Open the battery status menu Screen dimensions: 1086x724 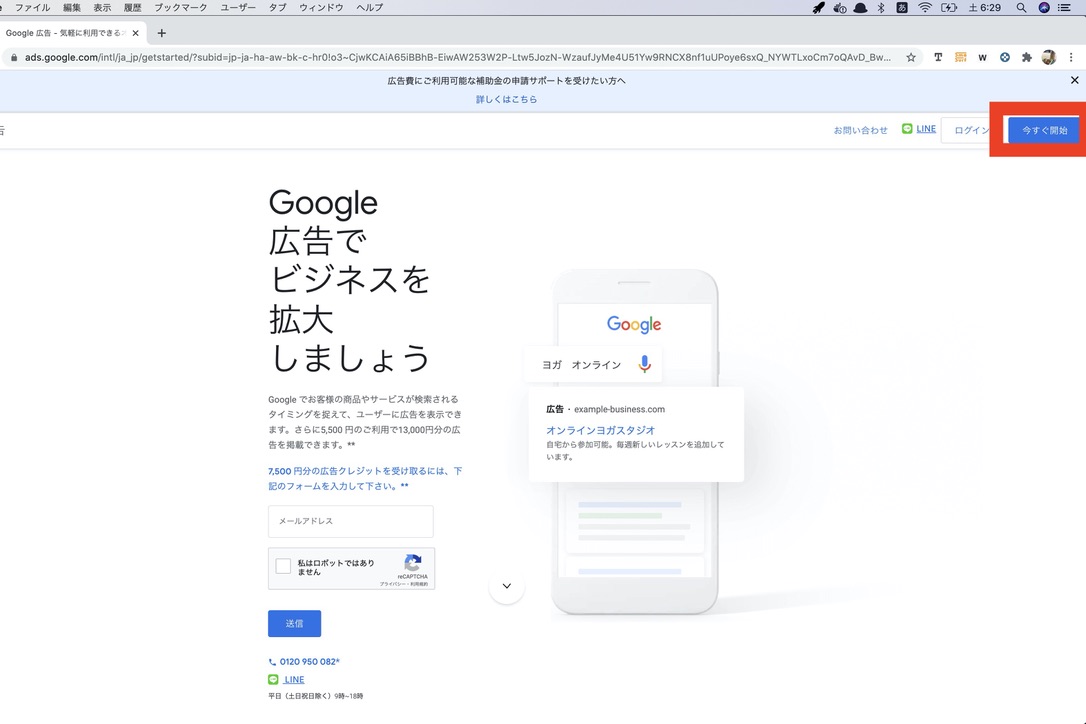pyautogui.click(x=949, y=8)
